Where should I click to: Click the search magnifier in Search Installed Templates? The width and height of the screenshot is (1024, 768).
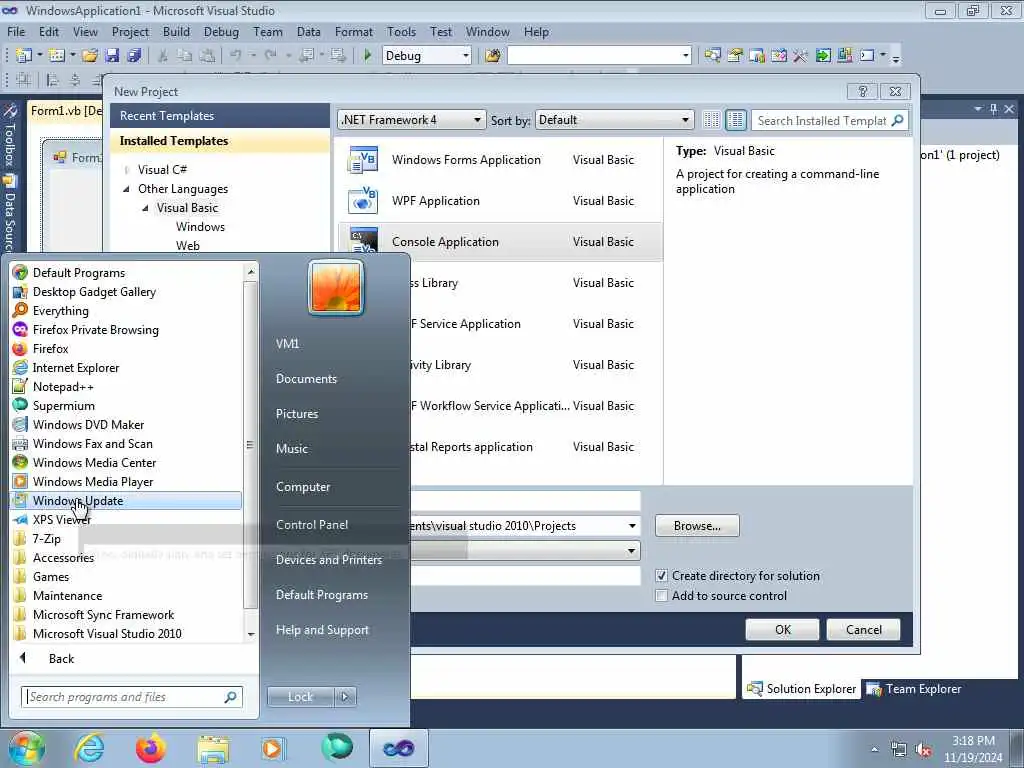(x=898, y=120)
